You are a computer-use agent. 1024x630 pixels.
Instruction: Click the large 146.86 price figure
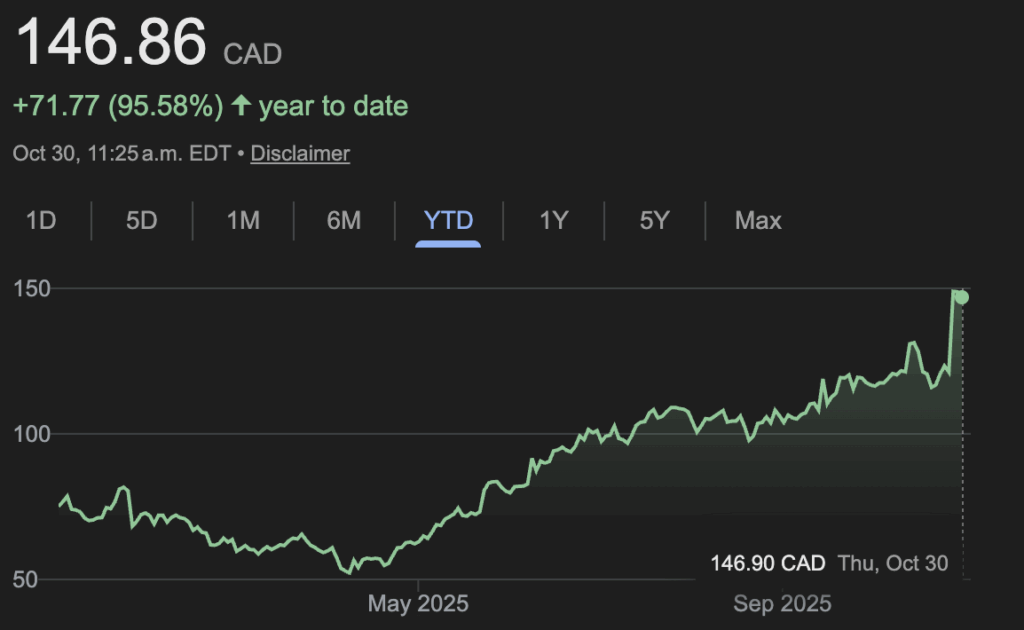click(x=111, y=42)
